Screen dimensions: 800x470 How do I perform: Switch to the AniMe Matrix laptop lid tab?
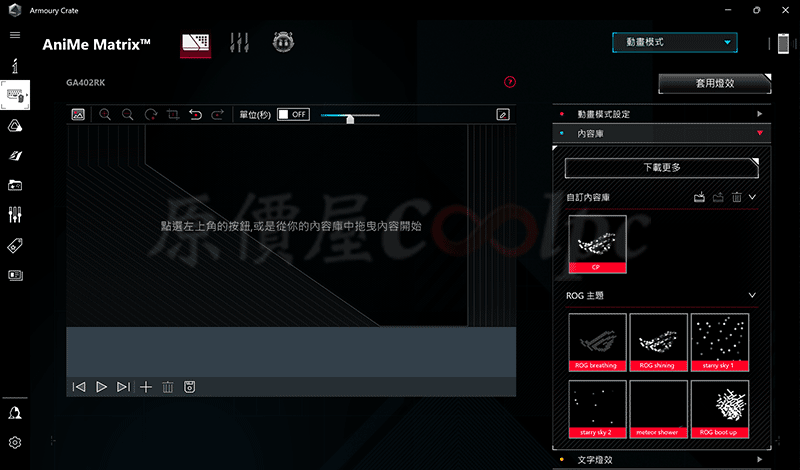pos(195,44)
